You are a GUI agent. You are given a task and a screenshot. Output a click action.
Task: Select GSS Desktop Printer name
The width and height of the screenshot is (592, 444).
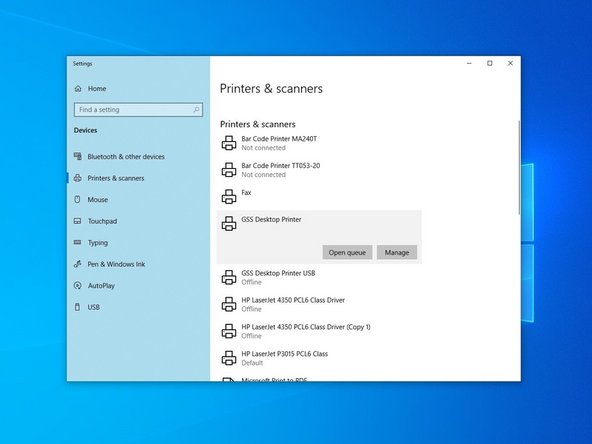tap(271, 219)
